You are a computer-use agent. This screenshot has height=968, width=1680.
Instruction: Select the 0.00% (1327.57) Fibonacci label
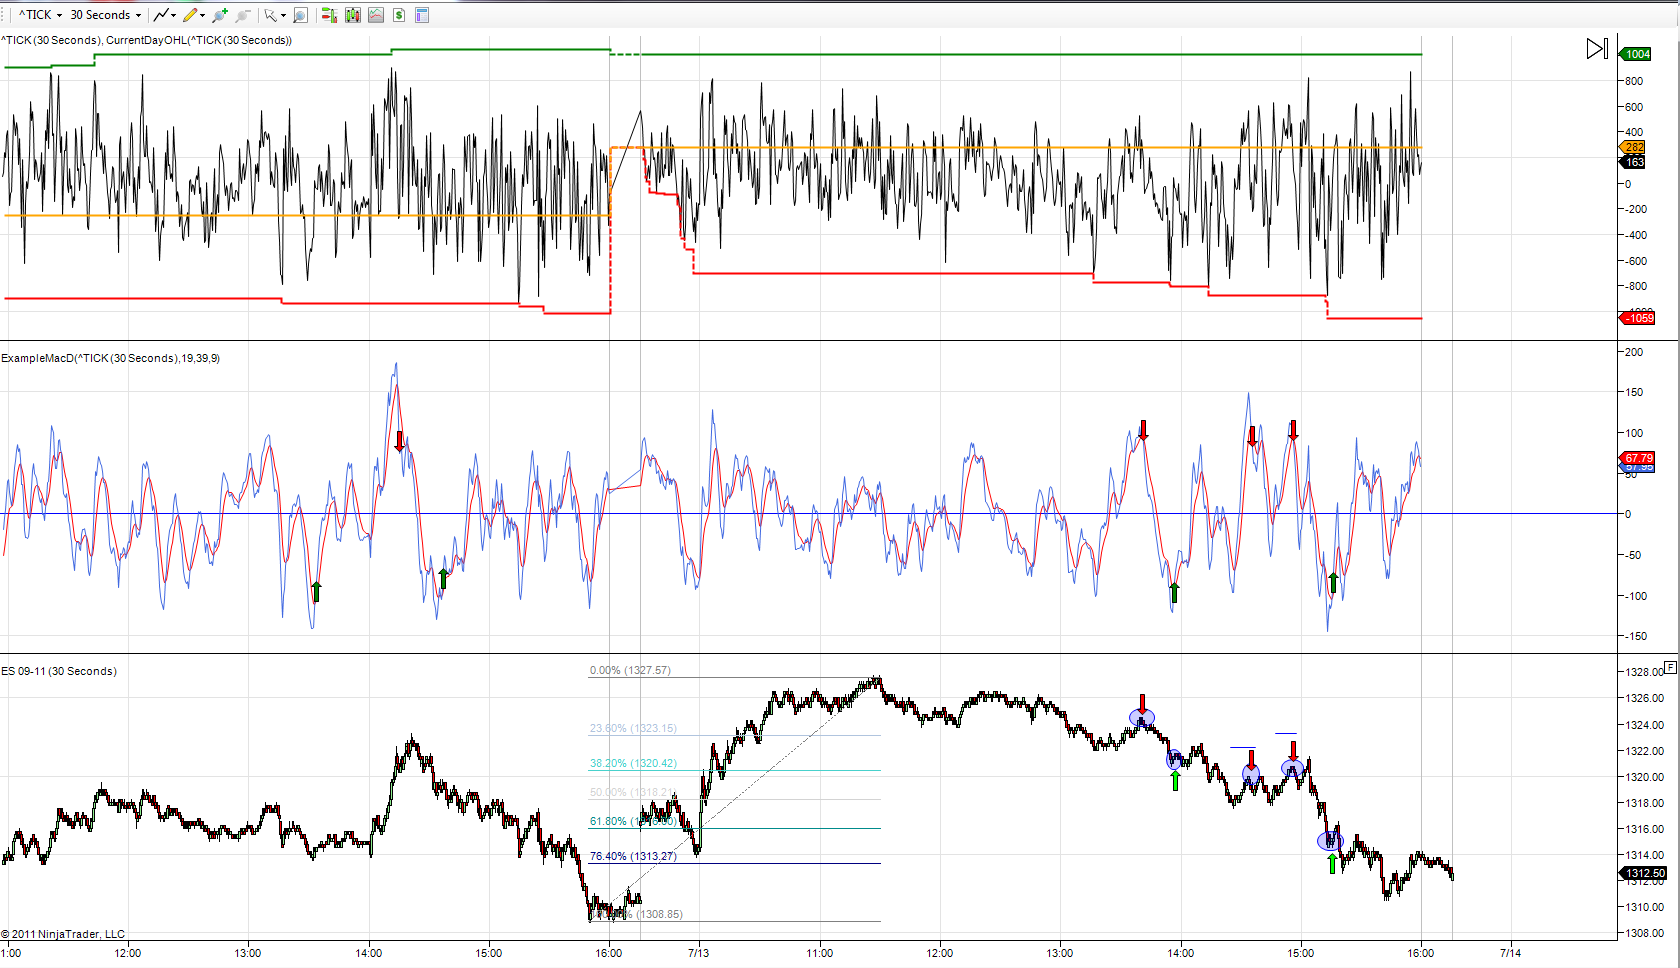click(630, 670)
